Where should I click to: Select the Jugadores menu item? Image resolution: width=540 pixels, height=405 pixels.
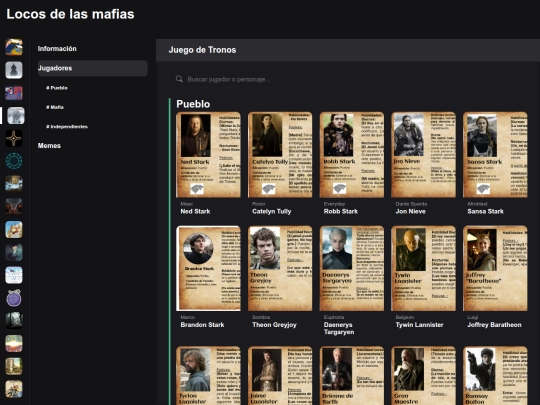pos(92,68)
